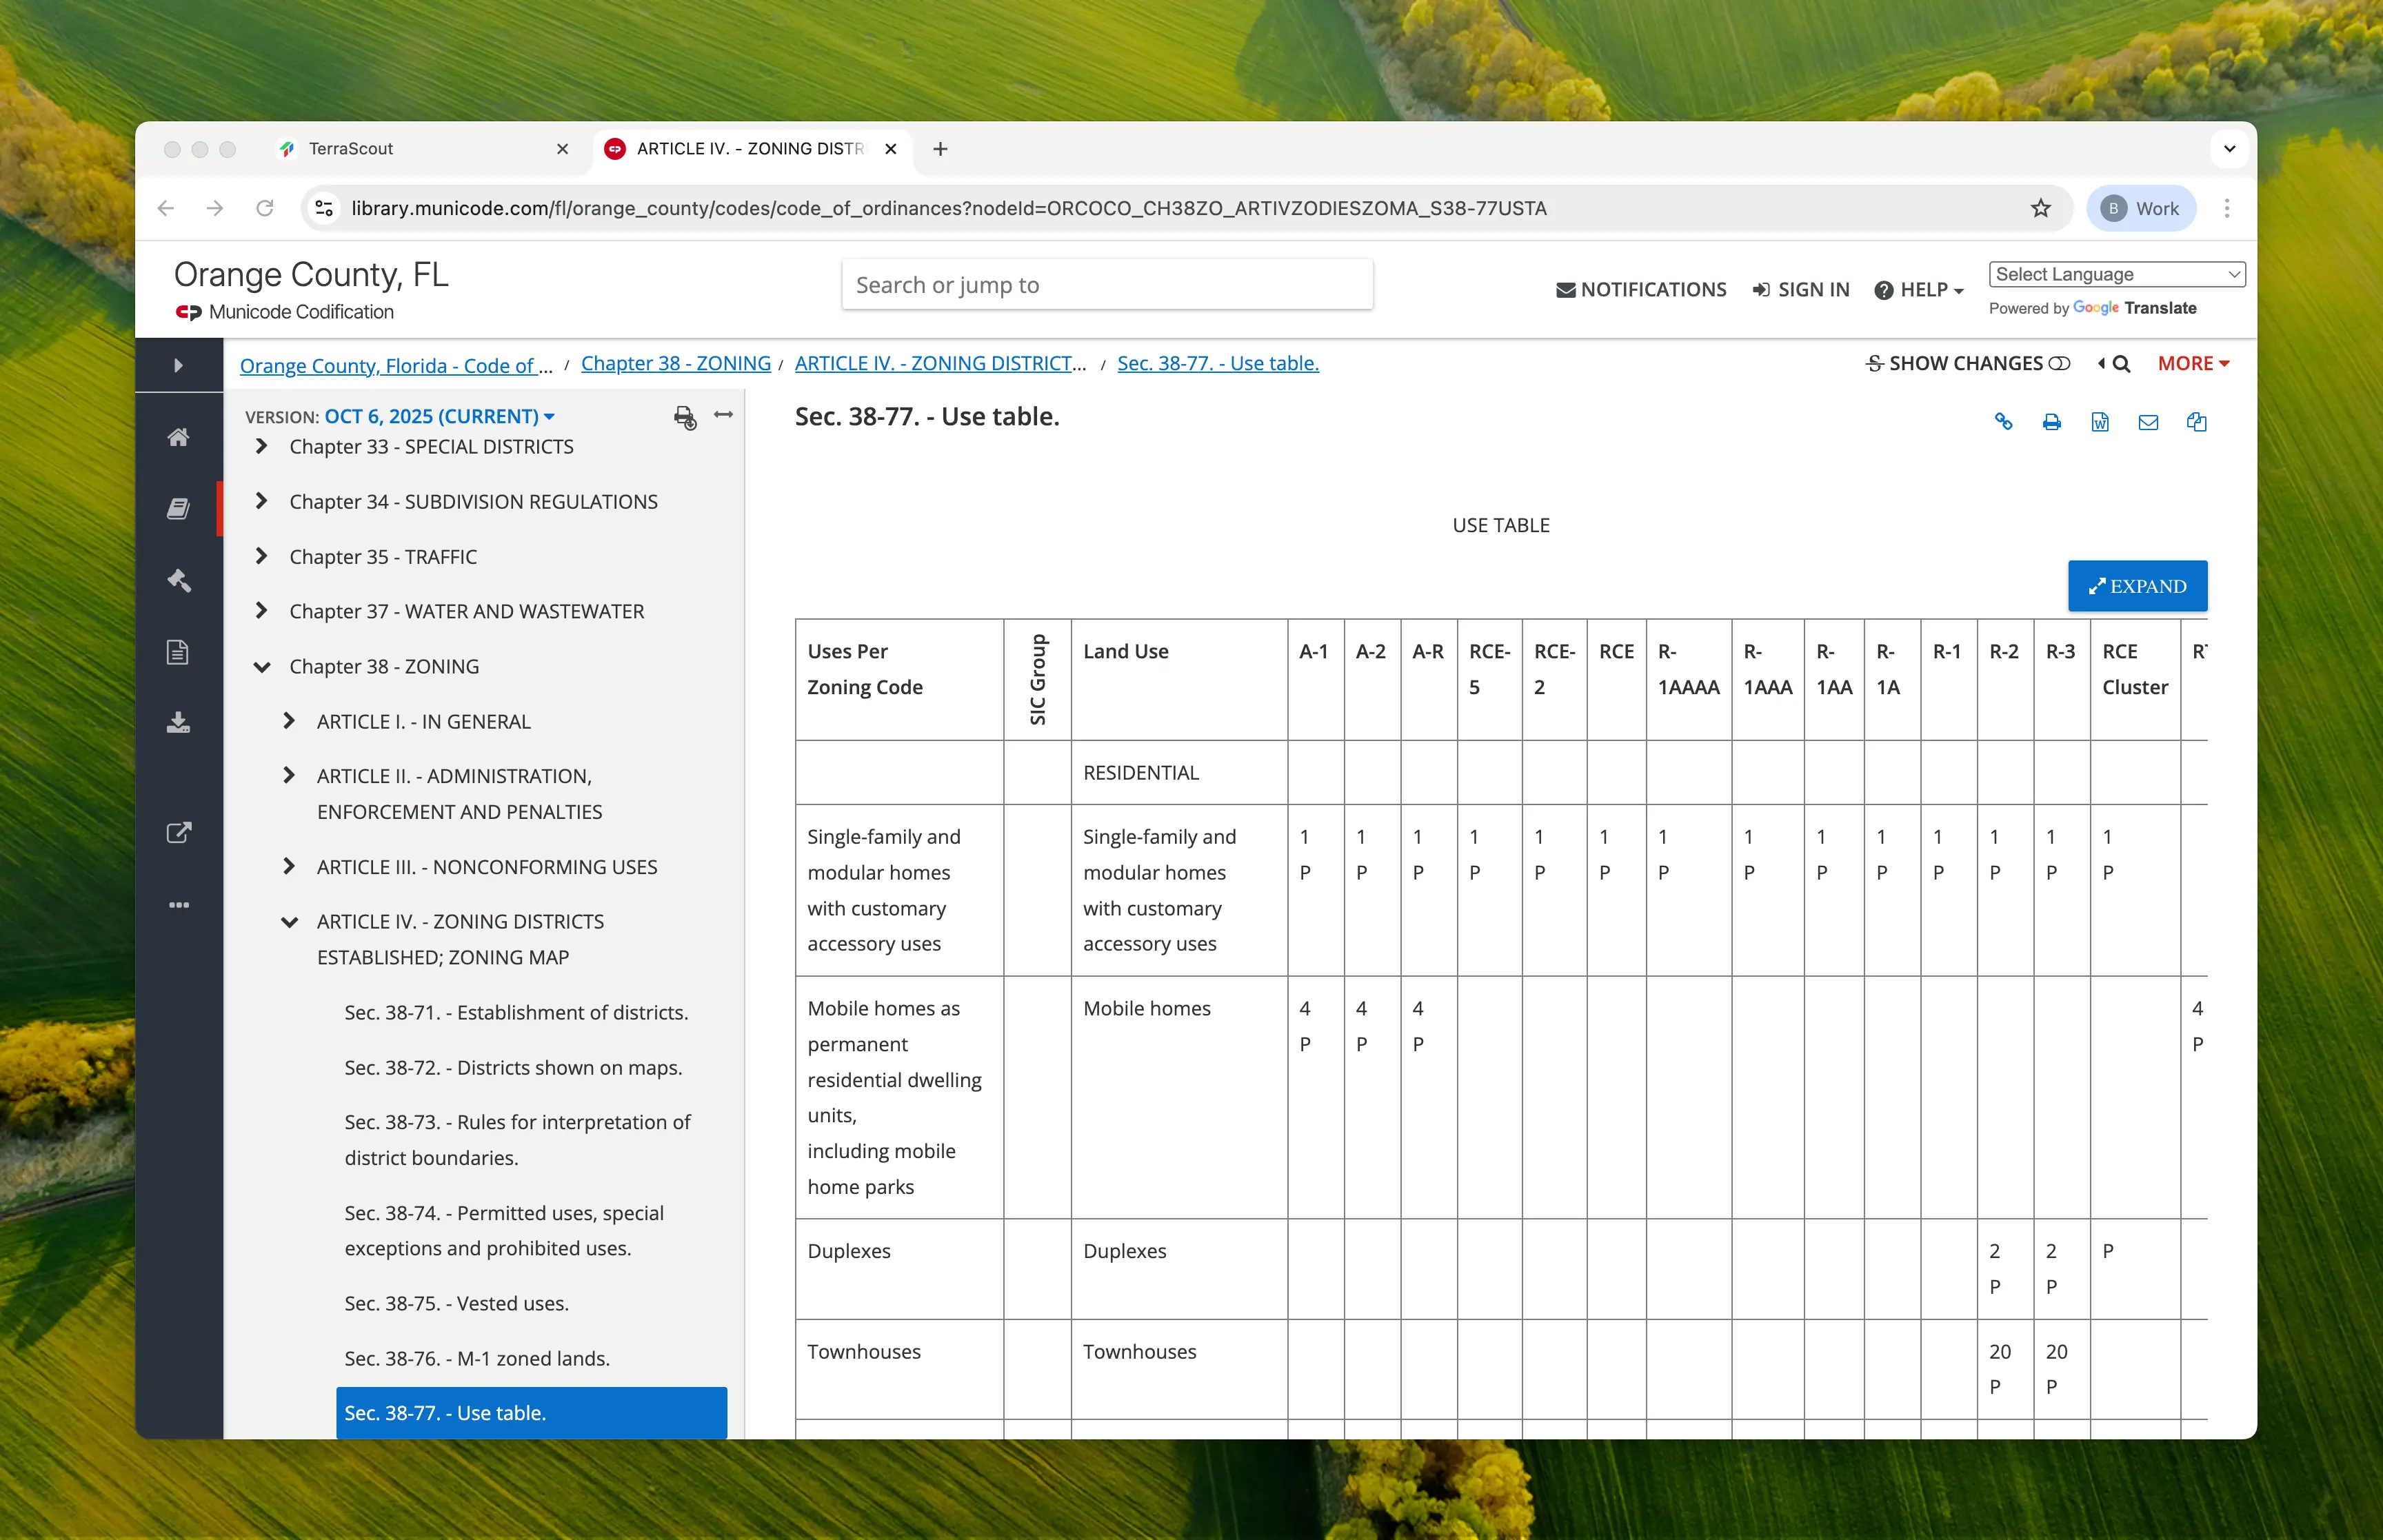
Task: Expand the left navigation rail arrow
Action: 178,365
